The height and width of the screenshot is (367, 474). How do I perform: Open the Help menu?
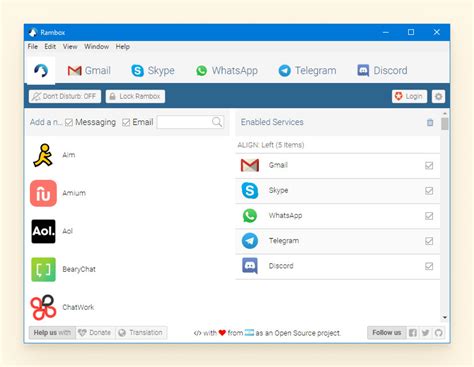pos(123,47)
